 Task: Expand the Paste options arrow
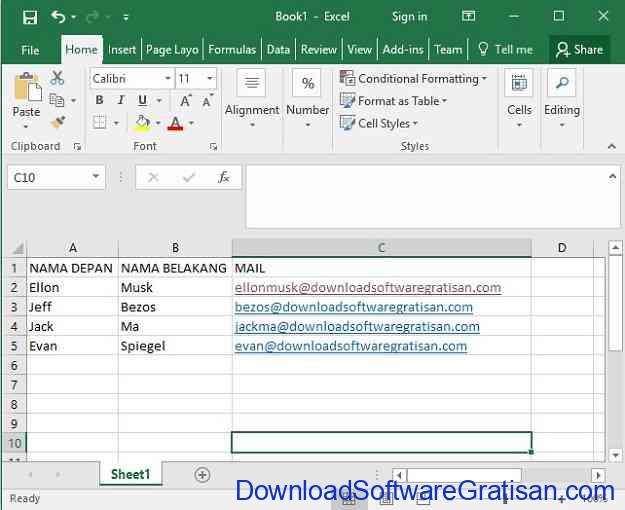(26, 127)
